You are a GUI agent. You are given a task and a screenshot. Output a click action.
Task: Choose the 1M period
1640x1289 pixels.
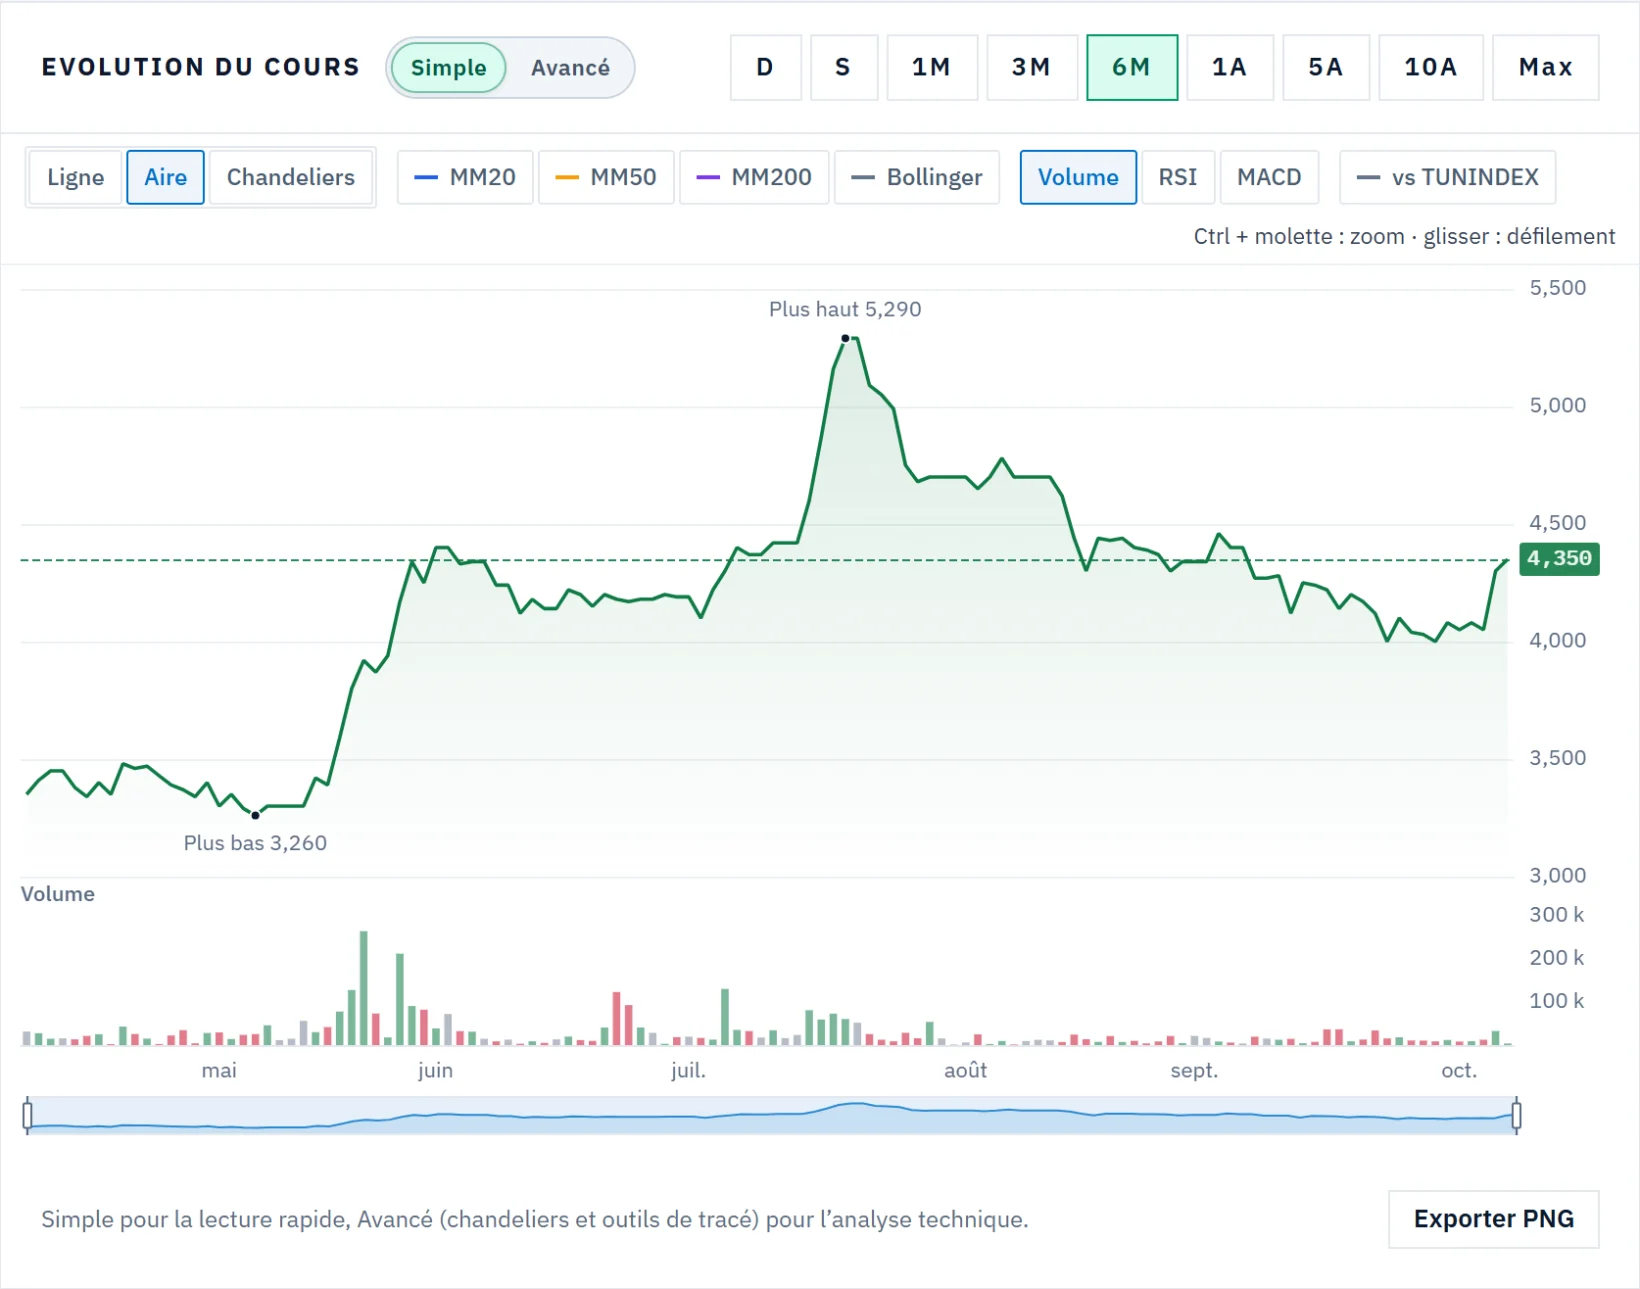click(x=931, y=68)
